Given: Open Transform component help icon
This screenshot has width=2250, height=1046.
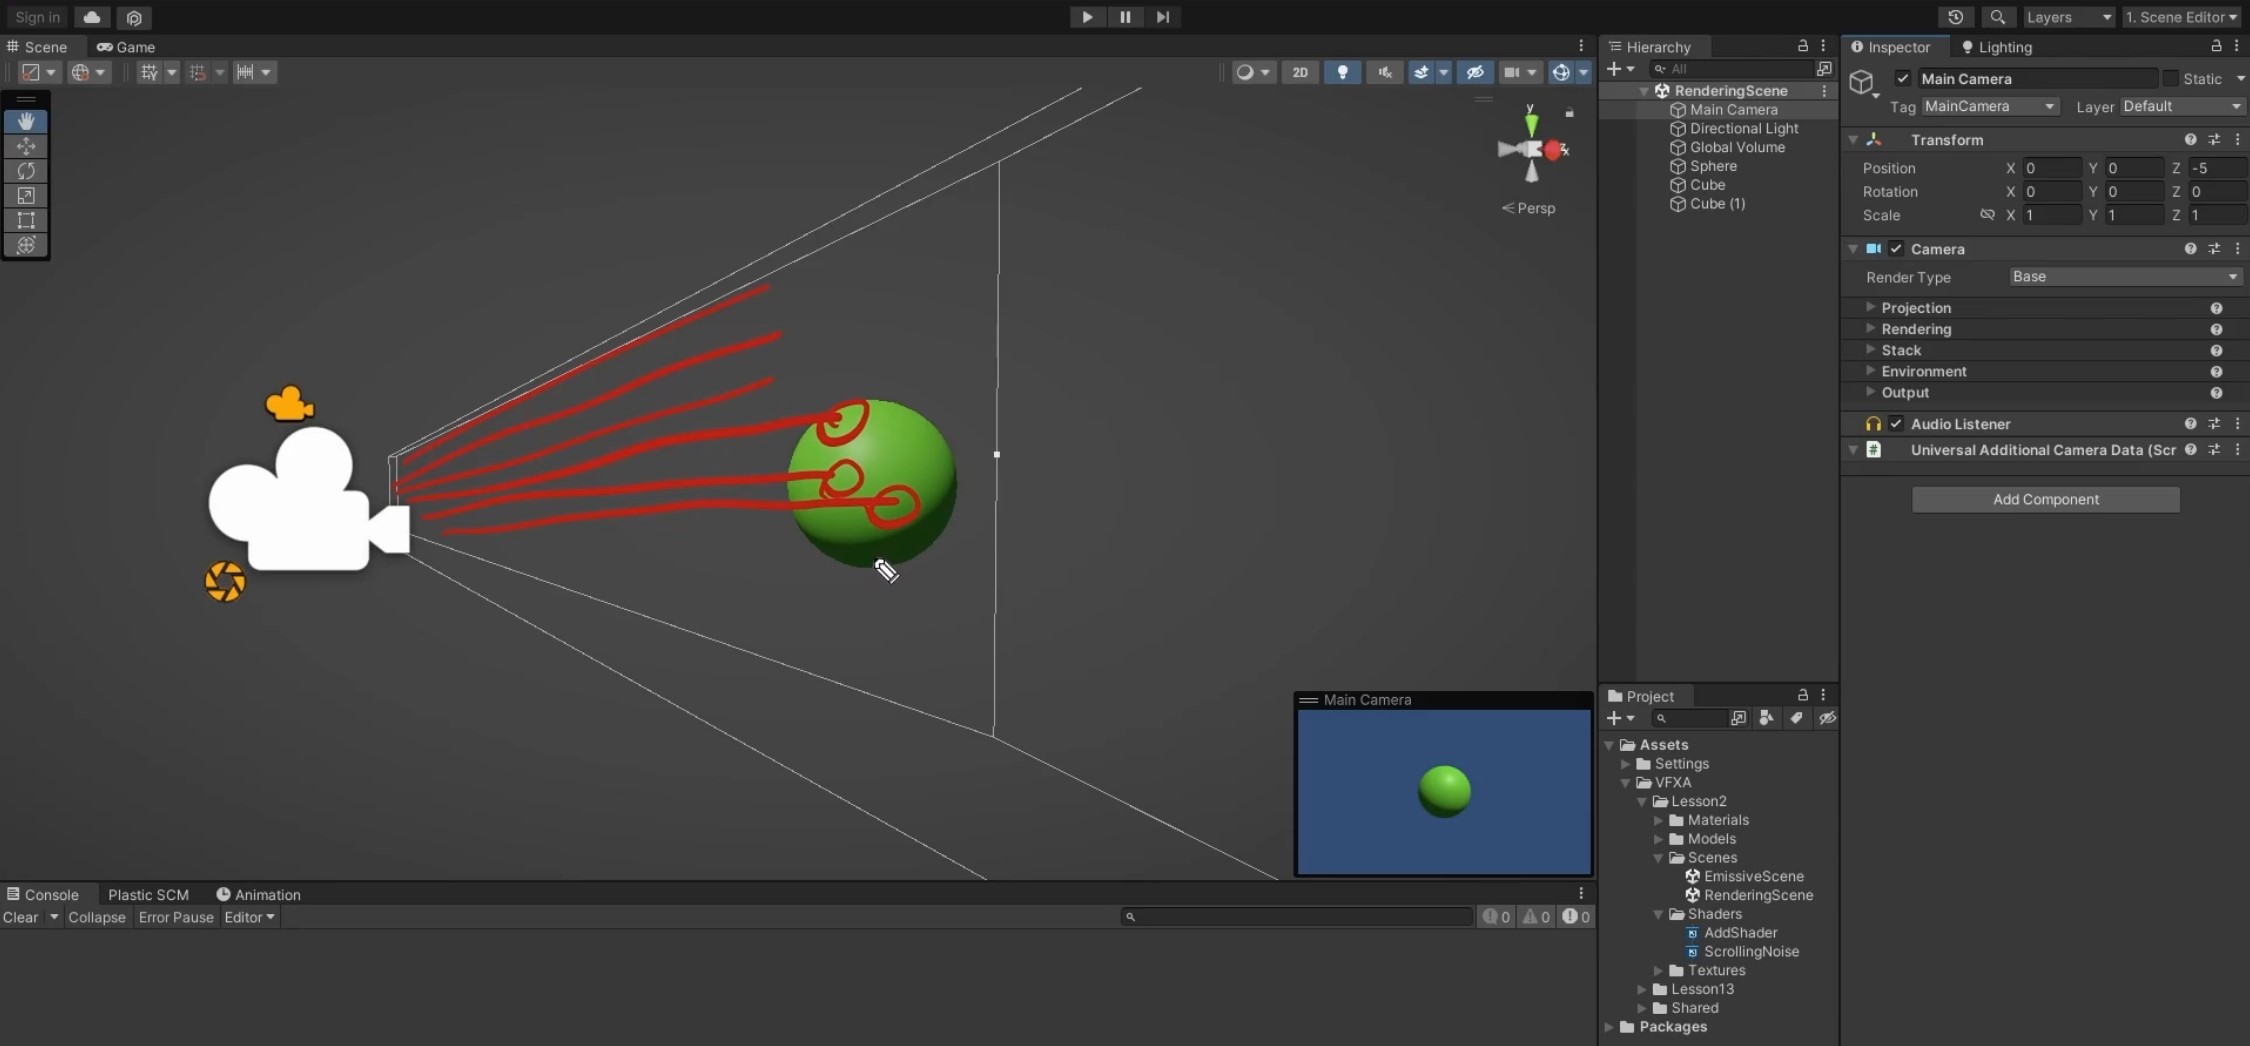Looking at the screenshot, I should [x=2190, y=140].
